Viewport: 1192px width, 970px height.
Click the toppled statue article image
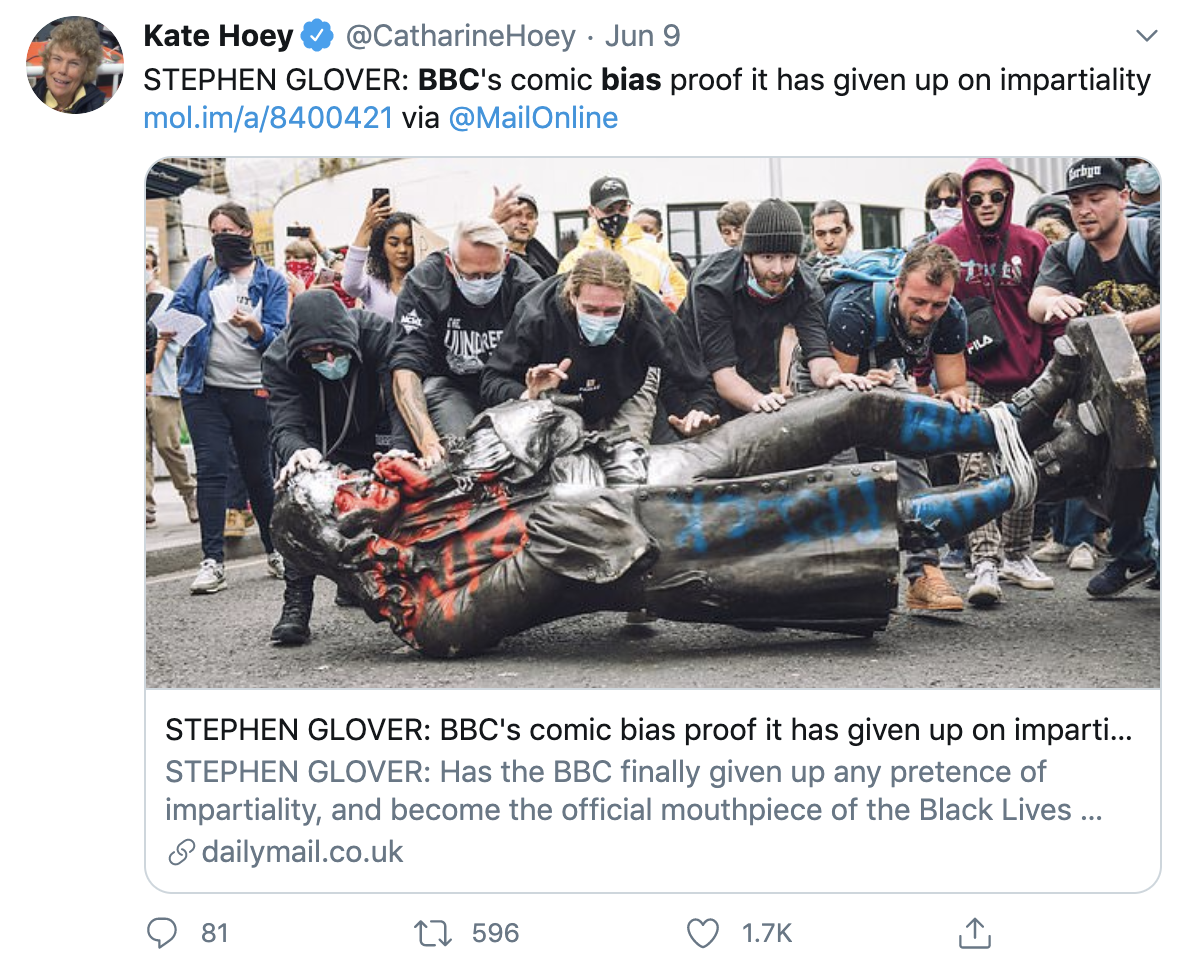click(x=652, y=422)
